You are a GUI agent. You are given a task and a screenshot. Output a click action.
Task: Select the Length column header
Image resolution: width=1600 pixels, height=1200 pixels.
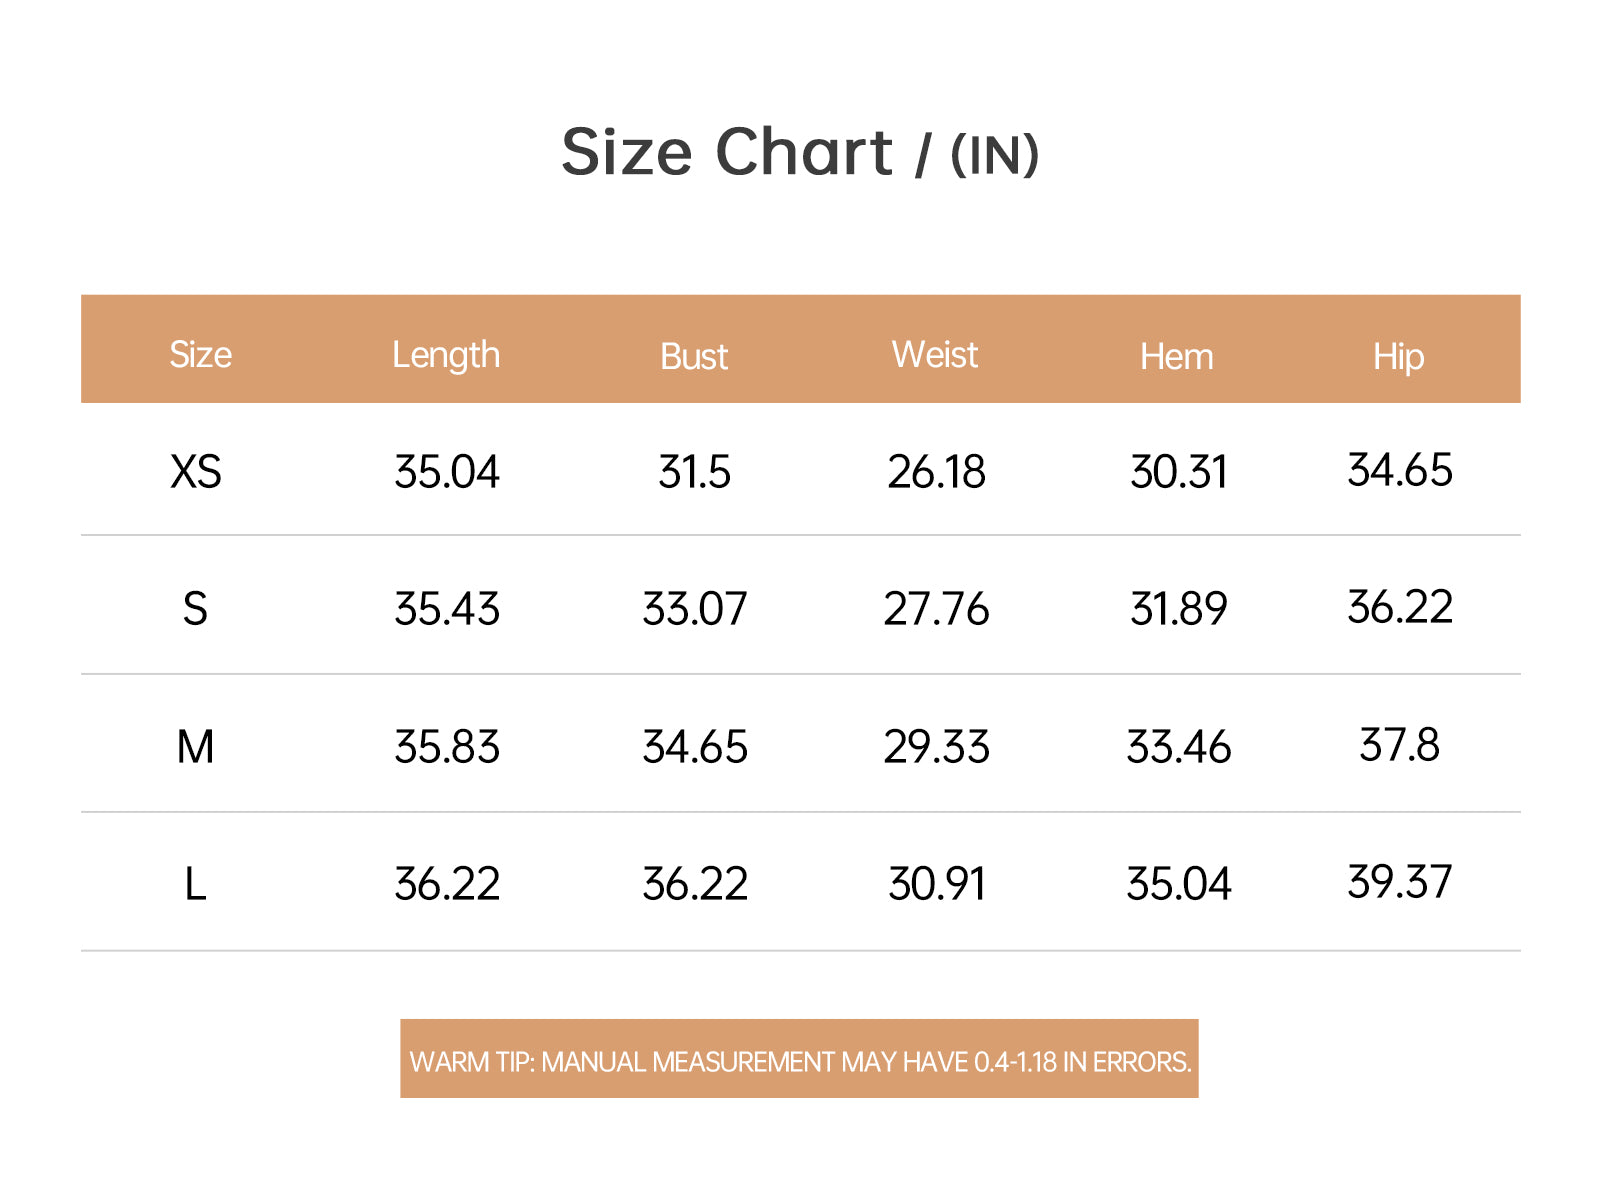pyautogui.click(x=446, y=355)
